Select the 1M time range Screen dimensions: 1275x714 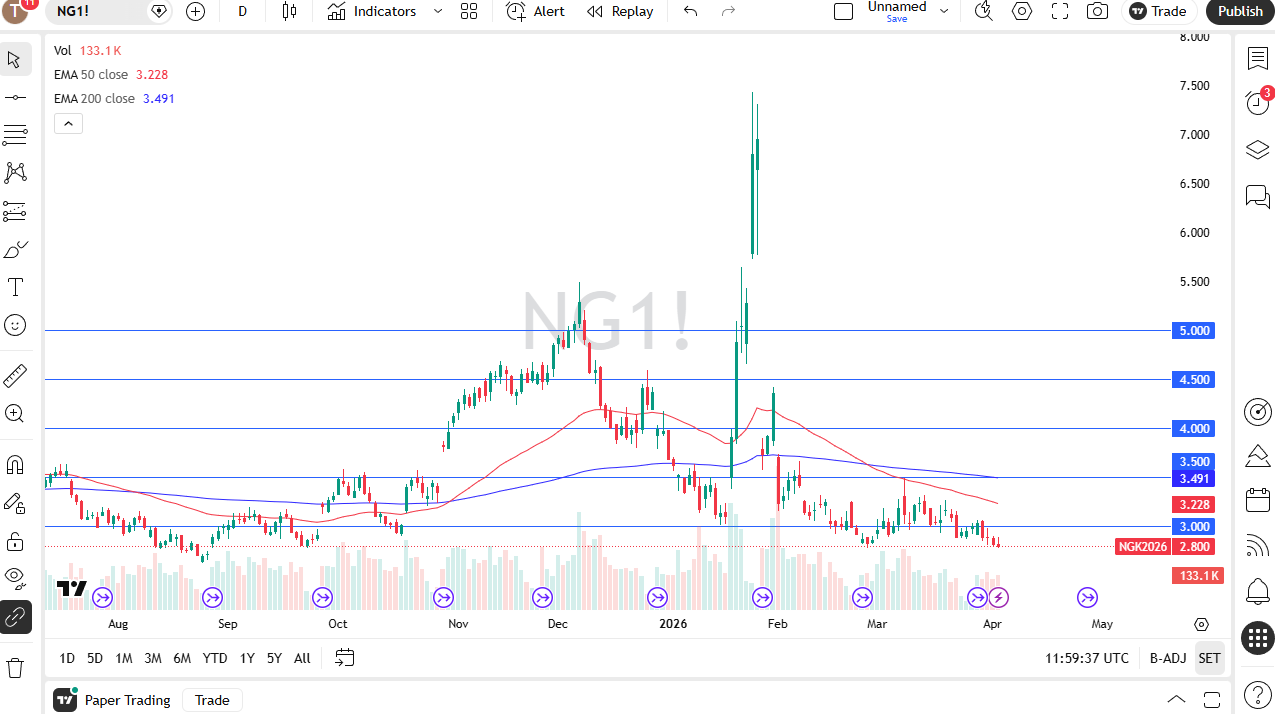click(124, 658)
